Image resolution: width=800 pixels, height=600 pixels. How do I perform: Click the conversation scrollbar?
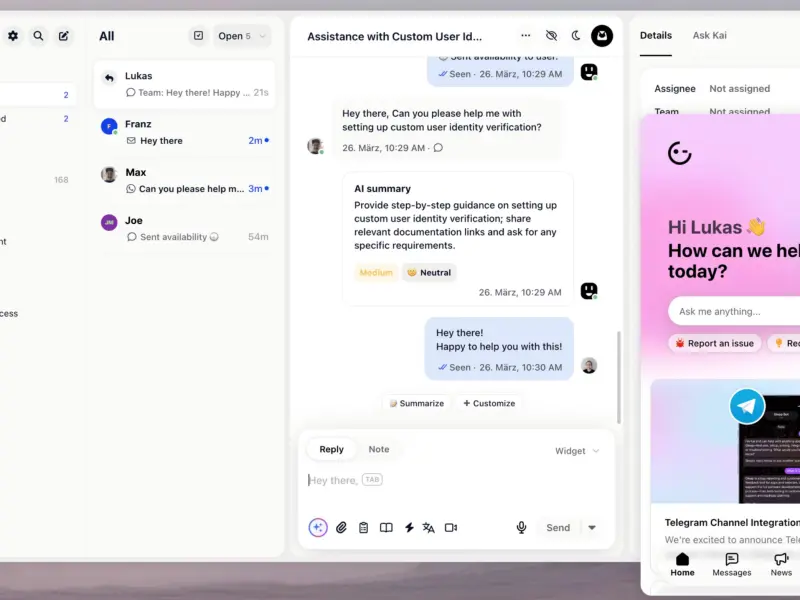point(619,378)
